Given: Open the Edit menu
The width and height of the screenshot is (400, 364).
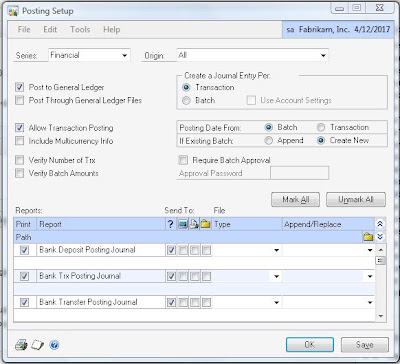Looking at the screenshot, I should point(50,29).
